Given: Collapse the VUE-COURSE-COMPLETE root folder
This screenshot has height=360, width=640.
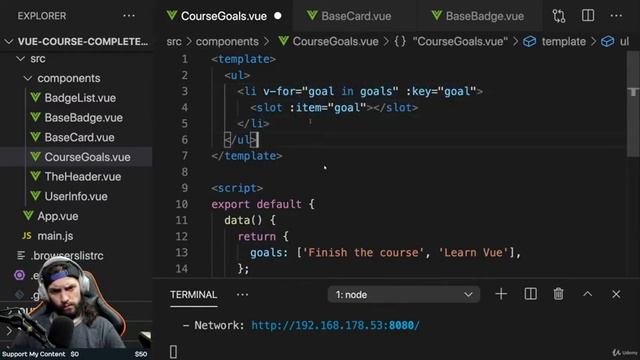Looking at the screenshot, I should pos(9,42).
